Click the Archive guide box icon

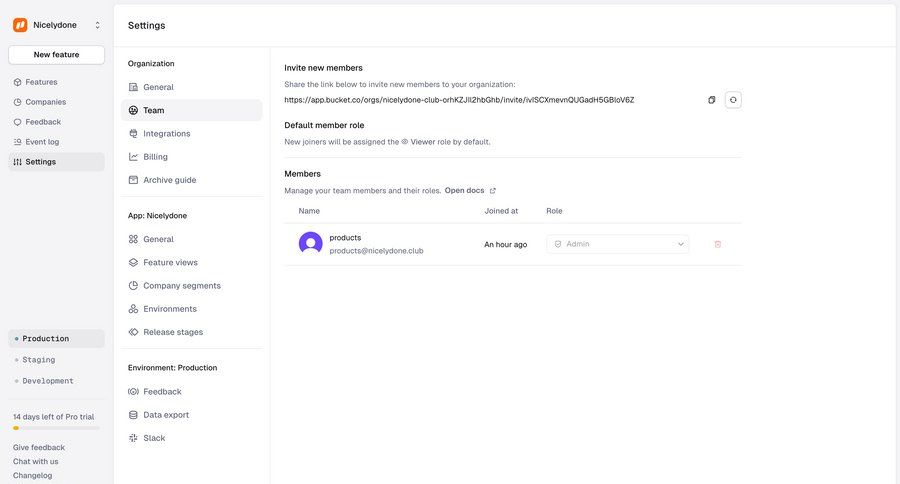click(133, 180)
